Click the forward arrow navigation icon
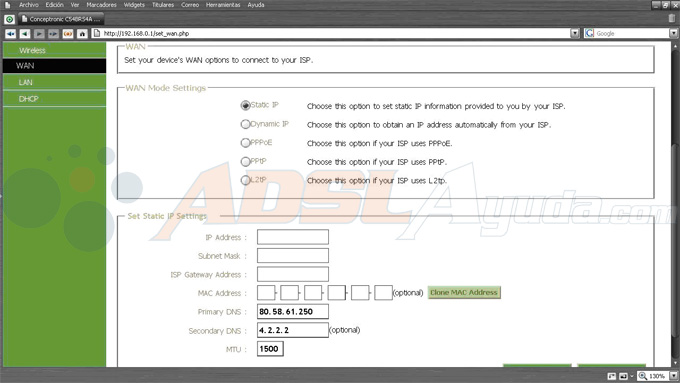This screenshot has height=383, width=680. [39, 33]
